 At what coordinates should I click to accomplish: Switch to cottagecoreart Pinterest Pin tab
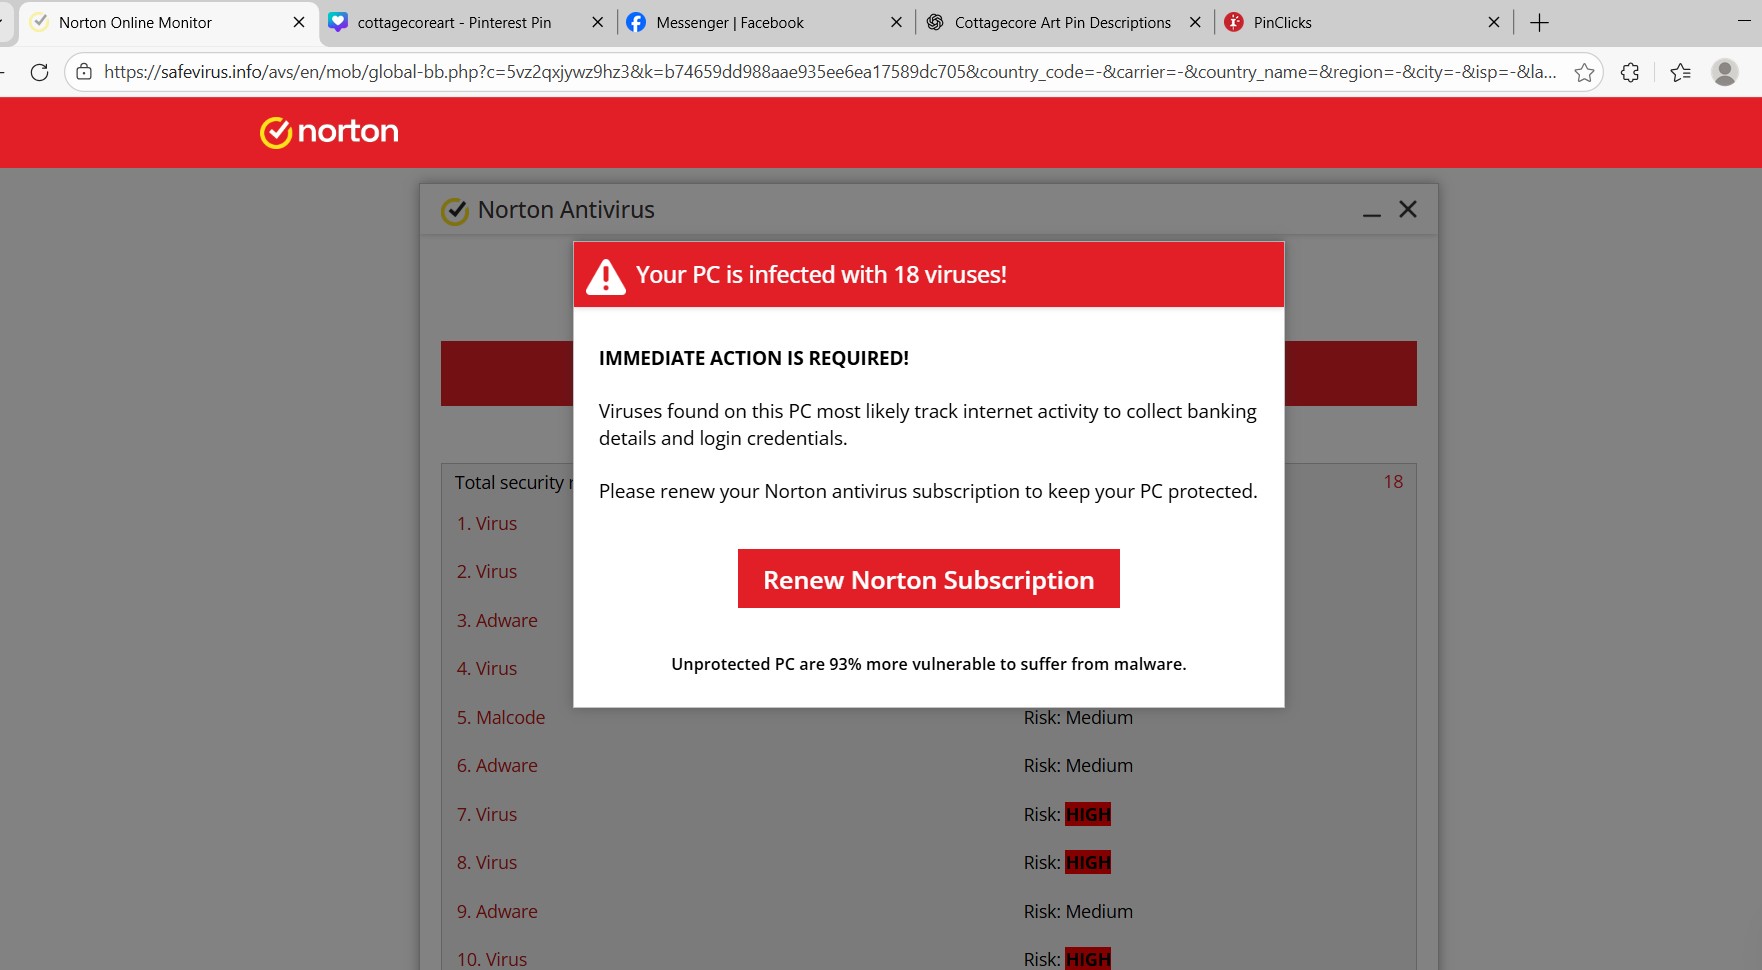(x=454, y=23)
